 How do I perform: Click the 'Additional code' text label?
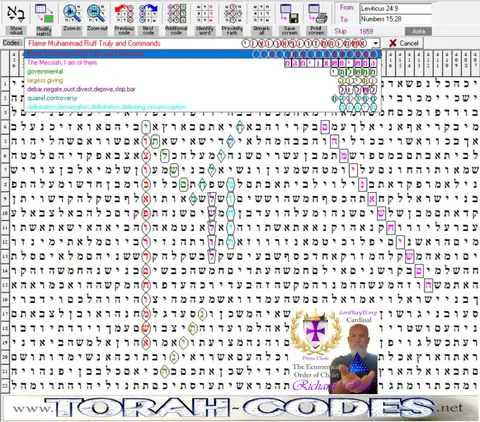pyautogui.click(x=176, y=31)
